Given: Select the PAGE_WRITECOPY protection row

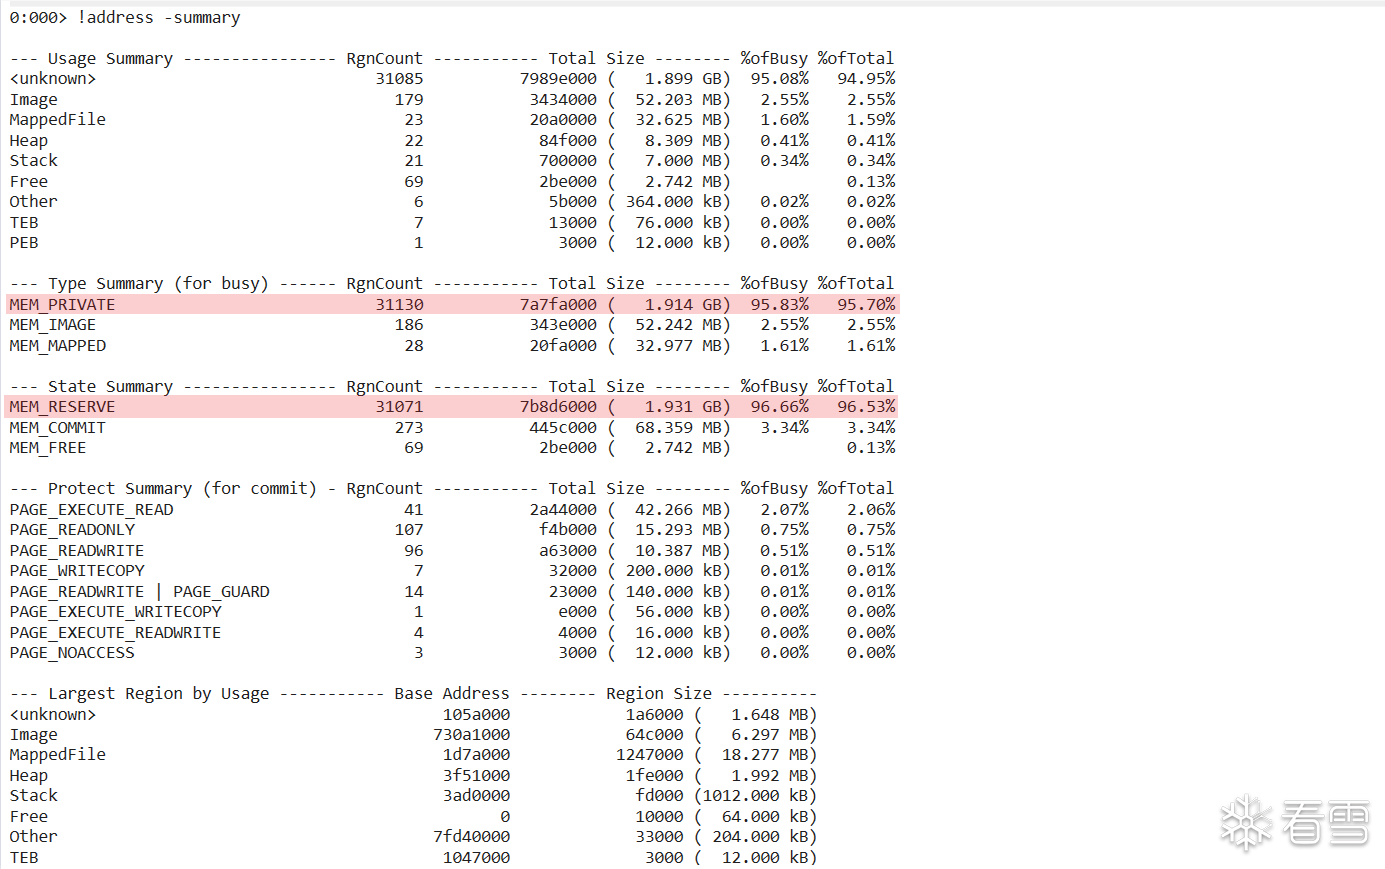Looking at the screenshot, I should pos(76,570).
